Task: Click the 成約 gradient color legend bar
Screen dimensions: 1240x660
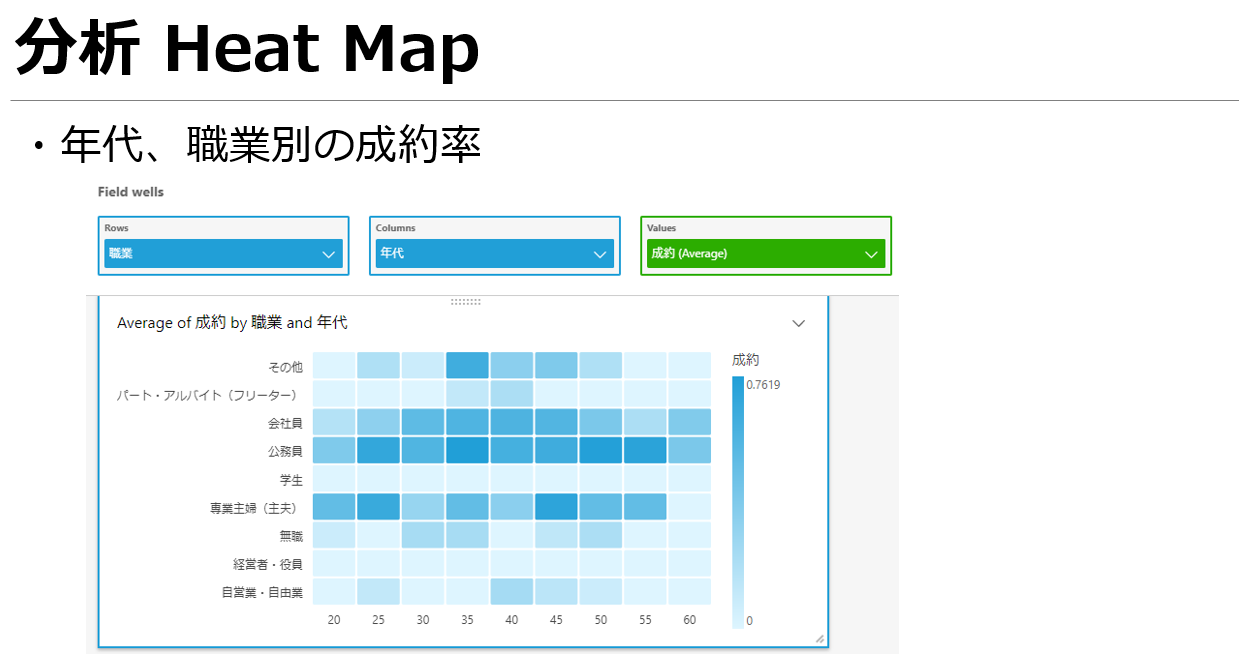Action: click(x=738, y=502)
